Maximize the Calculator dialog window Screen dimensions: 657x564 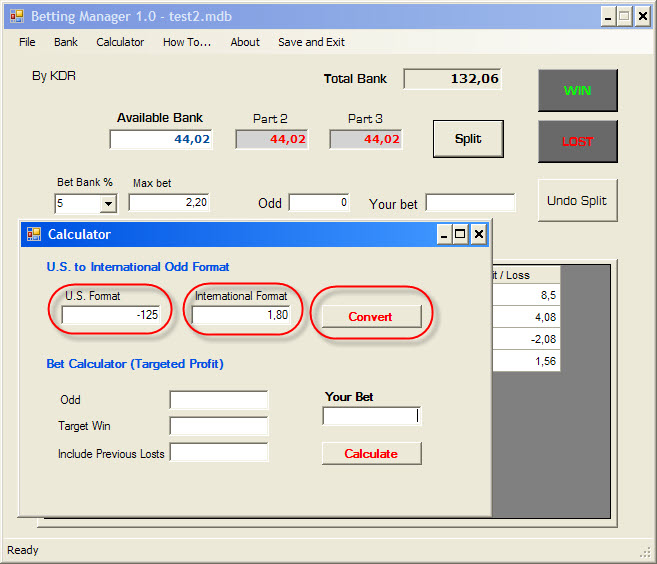click(461, 234)
